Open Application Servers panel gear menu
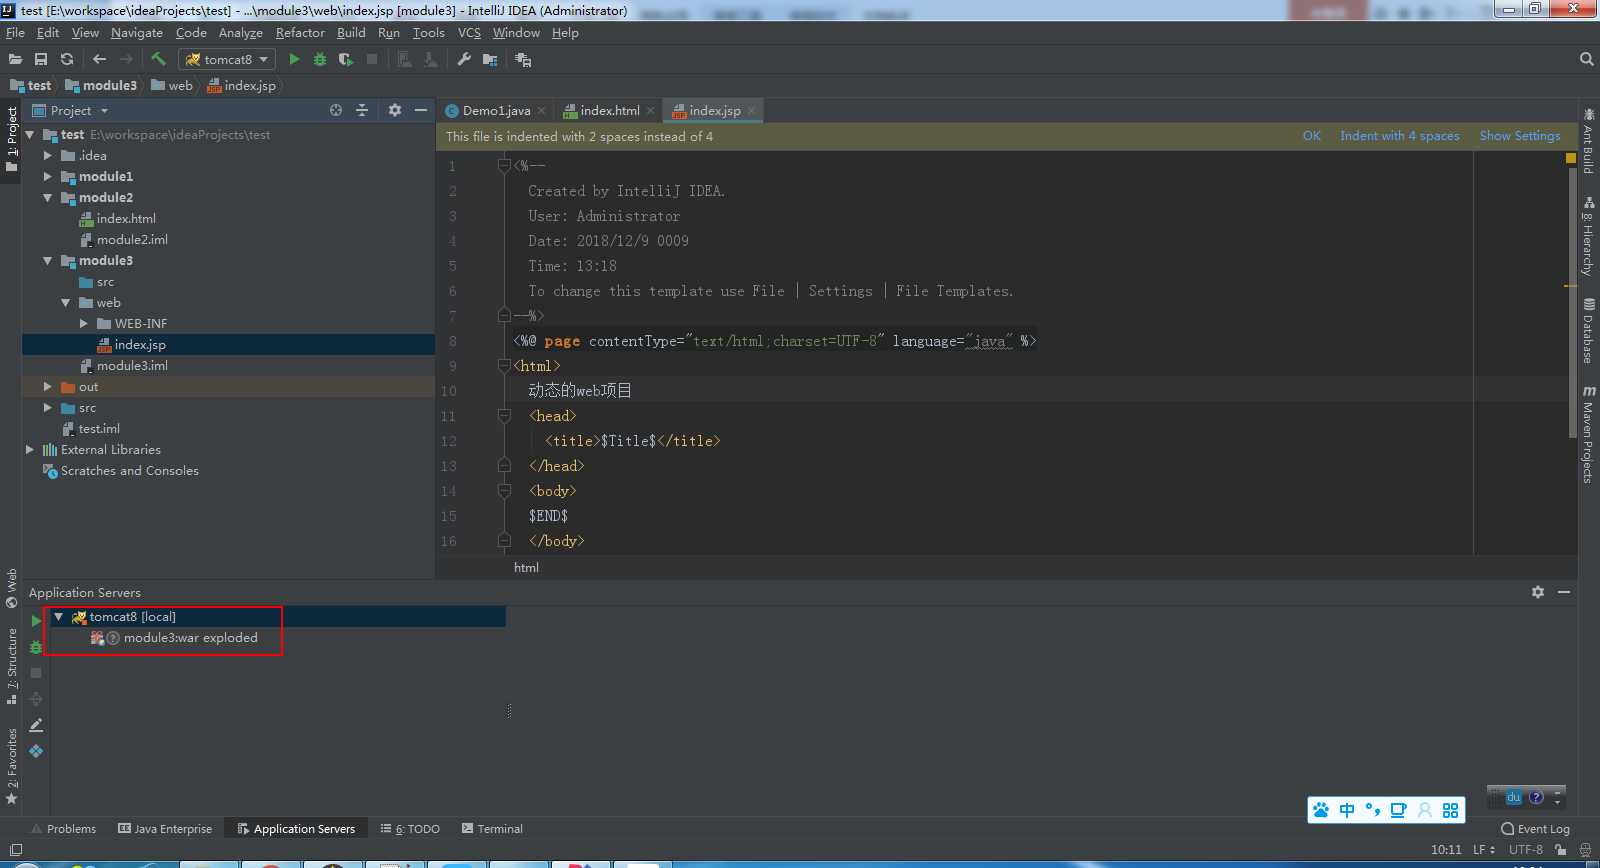 coord(1538,592)
